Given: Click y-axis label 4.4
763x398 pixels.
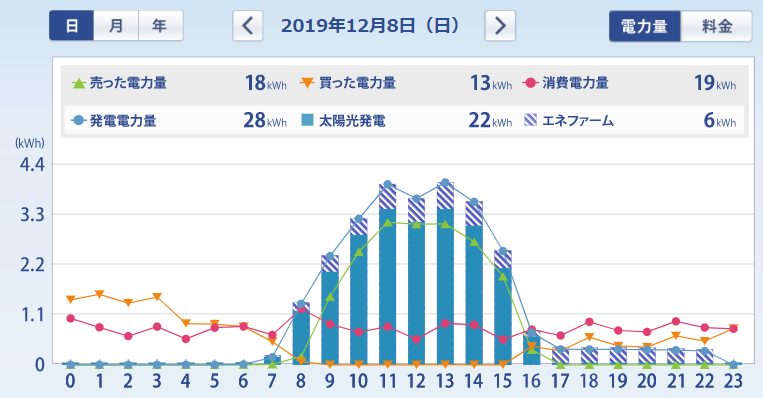Looking at the screenshot, I should [32, 164].
